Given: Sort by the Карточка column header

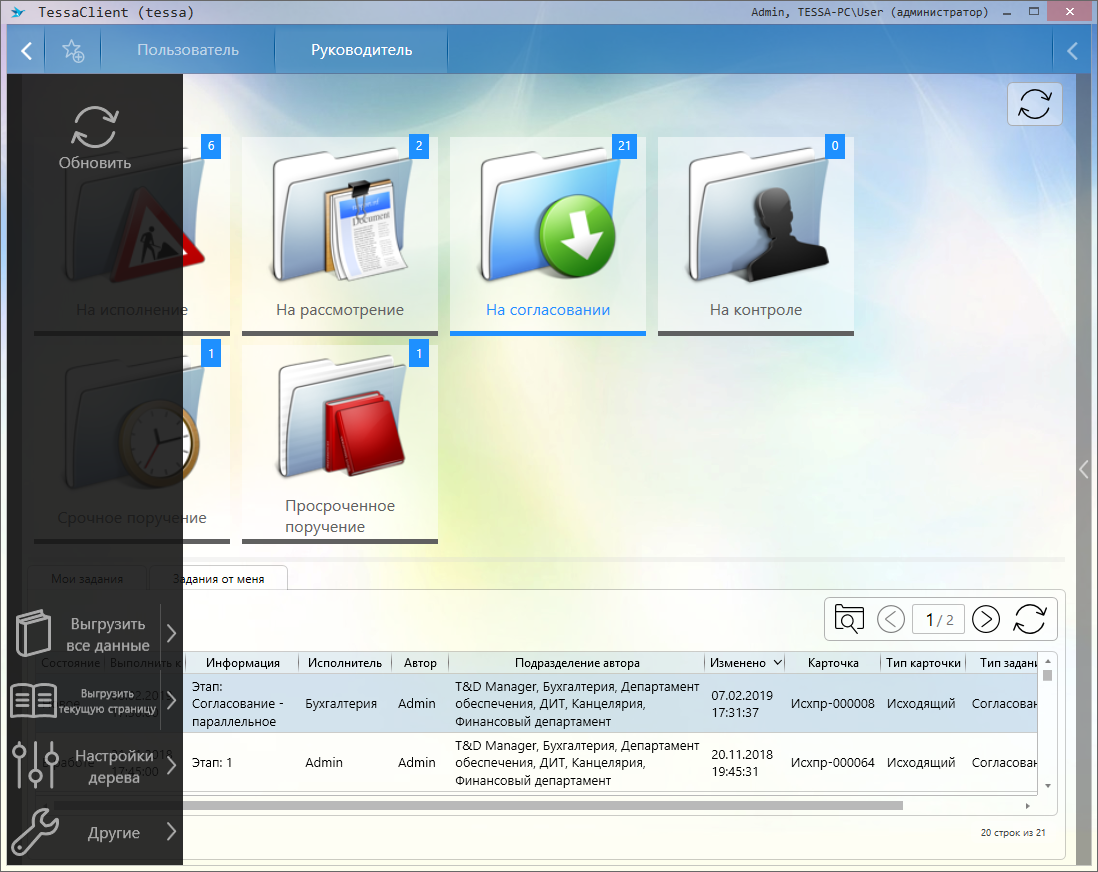Looking at the screenshot, I should [x=833, y=663].
